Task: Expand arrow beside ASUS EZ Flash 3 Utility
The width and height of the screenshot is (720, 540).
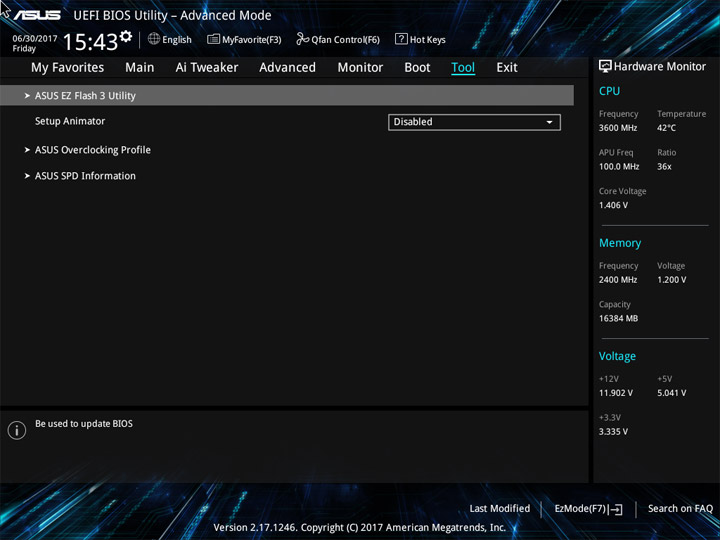Action: (27, 96)
